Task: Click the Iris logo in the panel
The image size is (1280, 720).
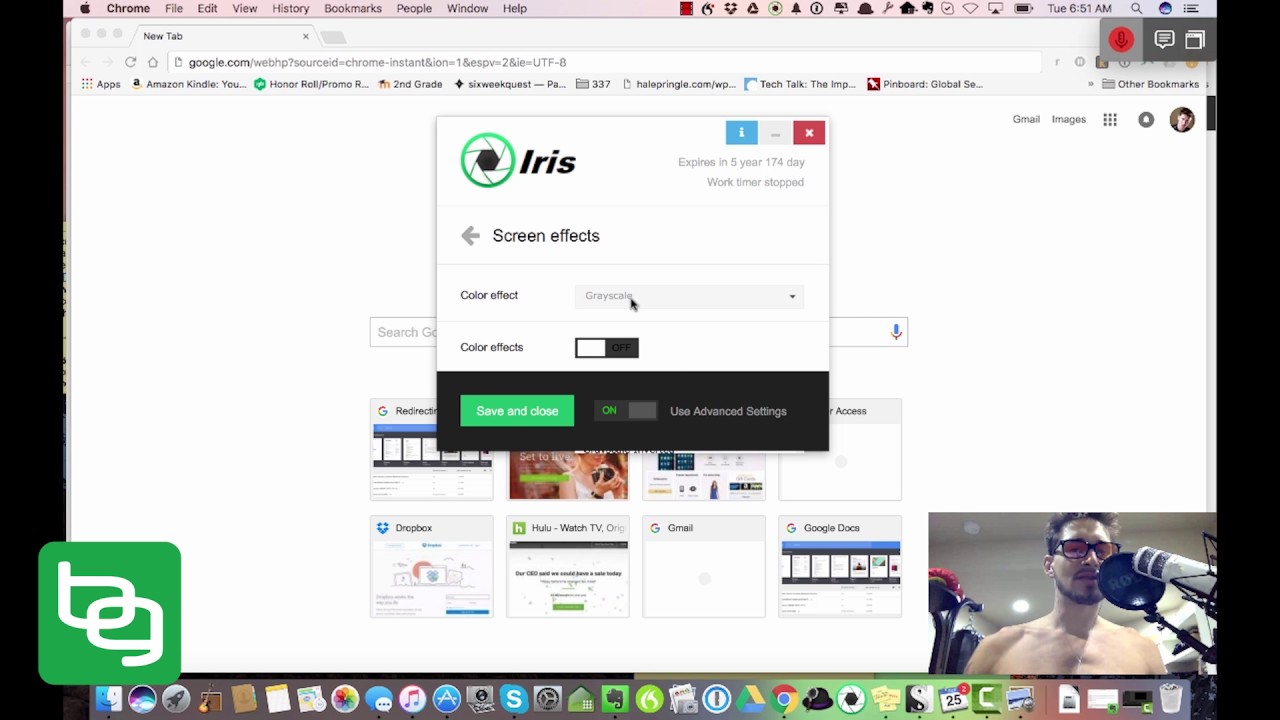Action: point(518,160)
